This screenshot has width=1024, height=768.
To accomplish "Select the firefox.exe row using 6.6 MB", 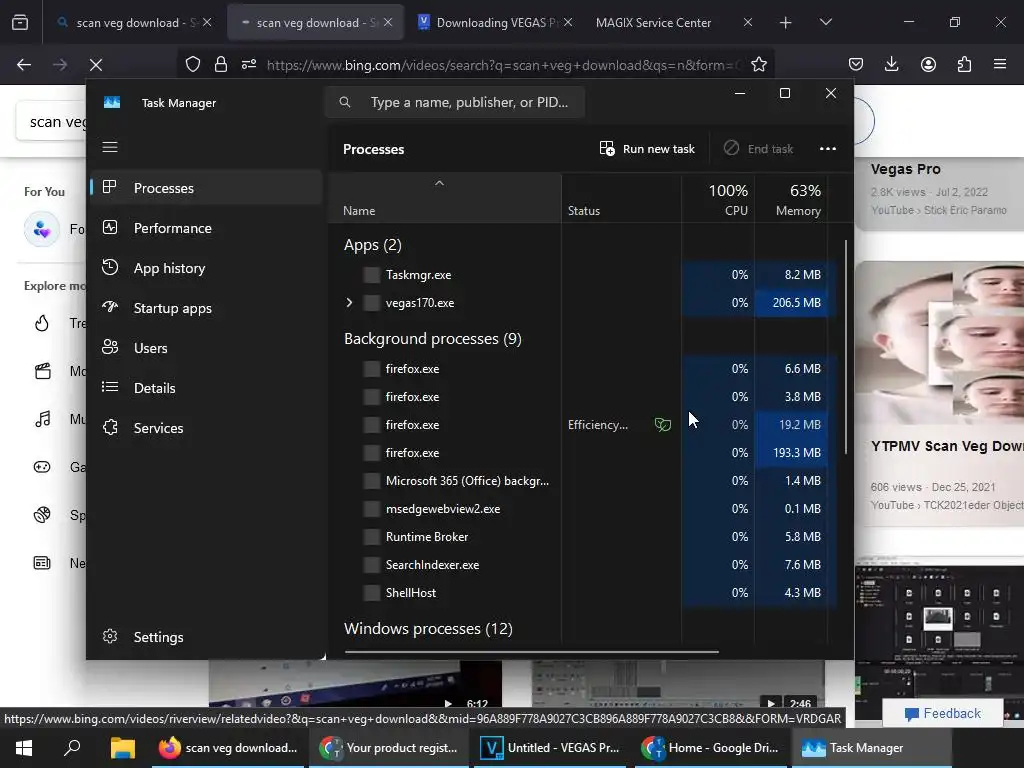I will (583, 369).
